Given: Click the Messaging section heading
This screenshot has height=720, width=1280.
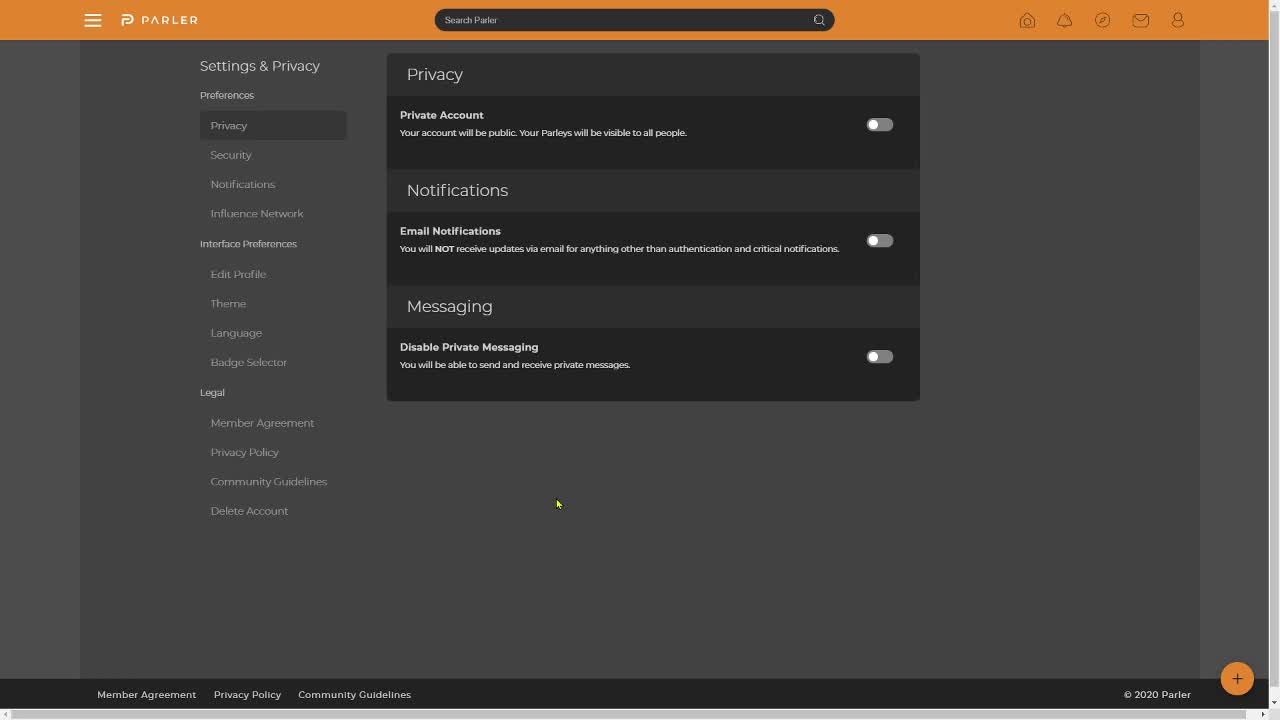Looking at the screenshot, I should point(449,306).
